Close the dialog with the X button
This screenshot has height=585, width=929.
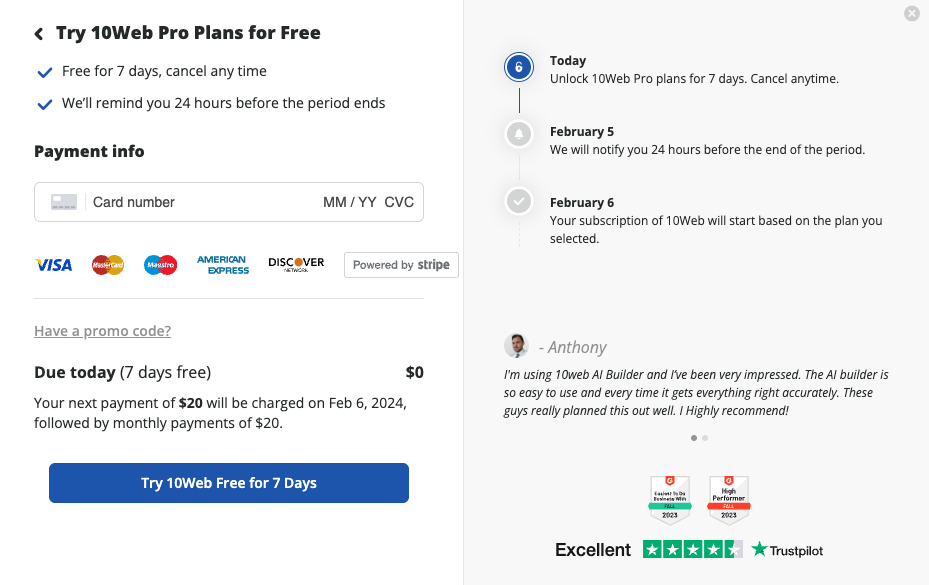911,14
